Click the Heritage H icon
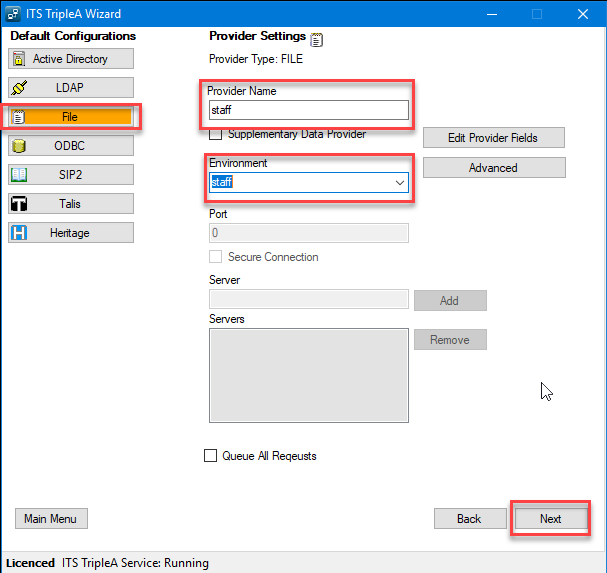607x573 pixels. click(x=18, y=233)
